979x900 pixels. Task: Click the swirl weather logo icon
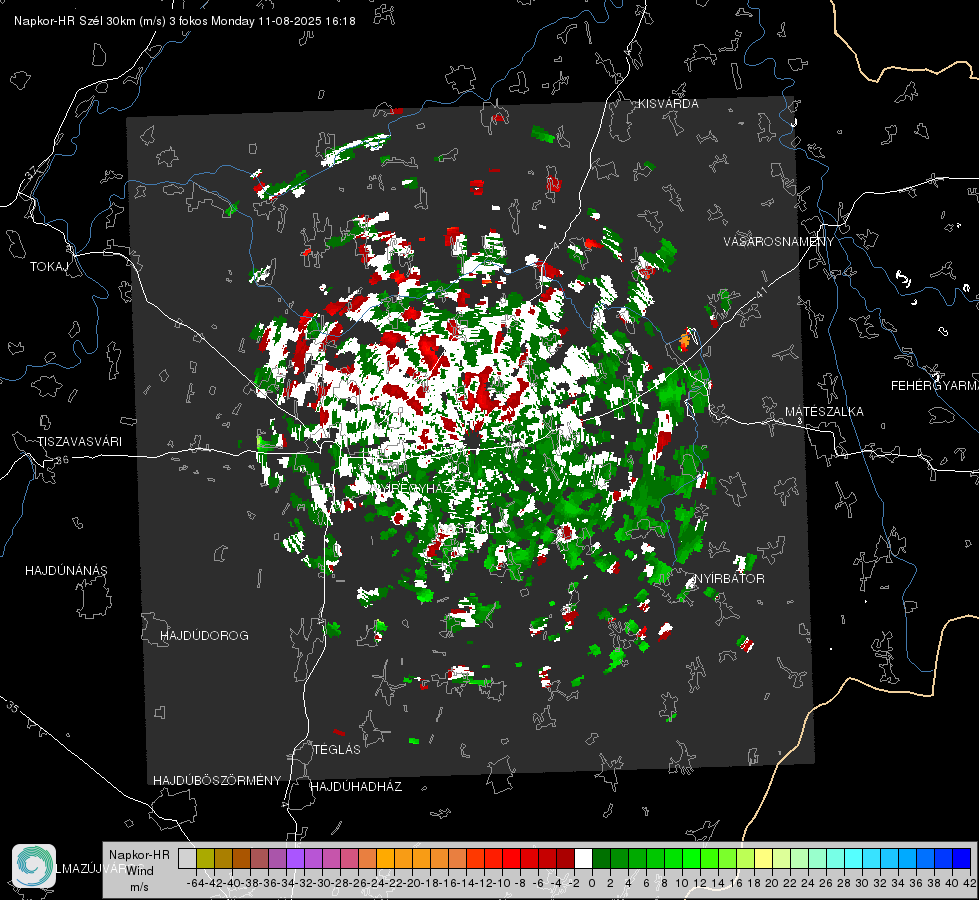34,866
